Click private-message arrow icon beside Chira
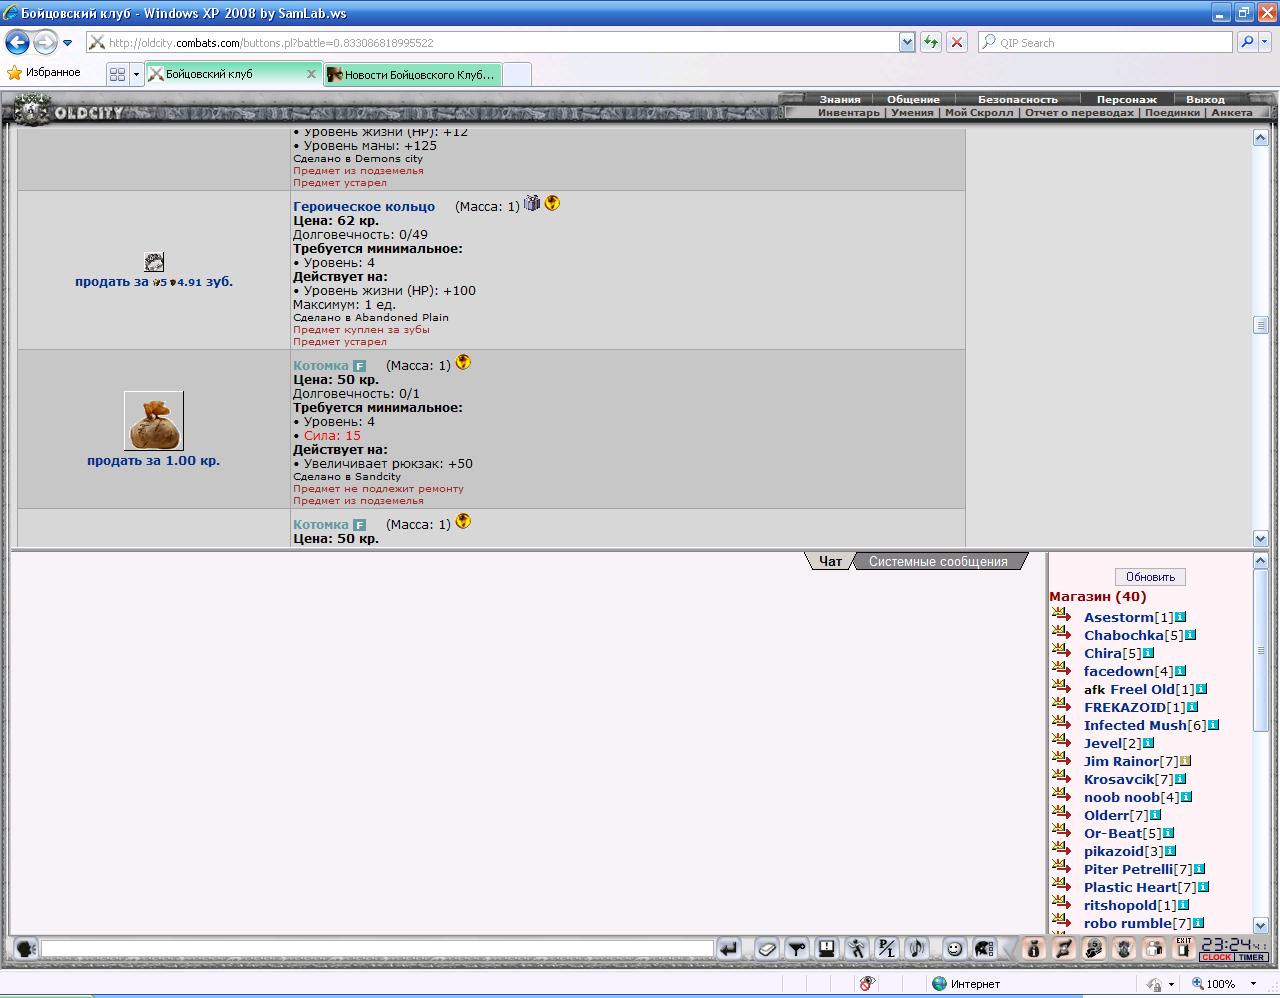 coord(1061,652)
